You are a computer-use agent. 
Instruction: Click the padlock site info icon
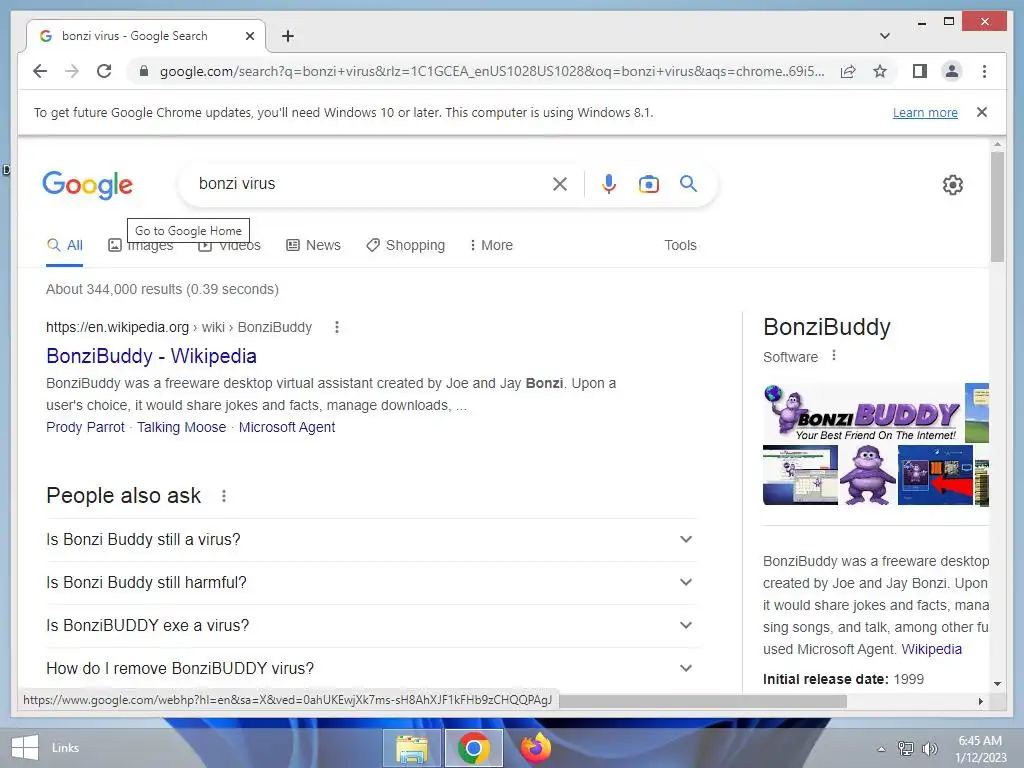144,71
